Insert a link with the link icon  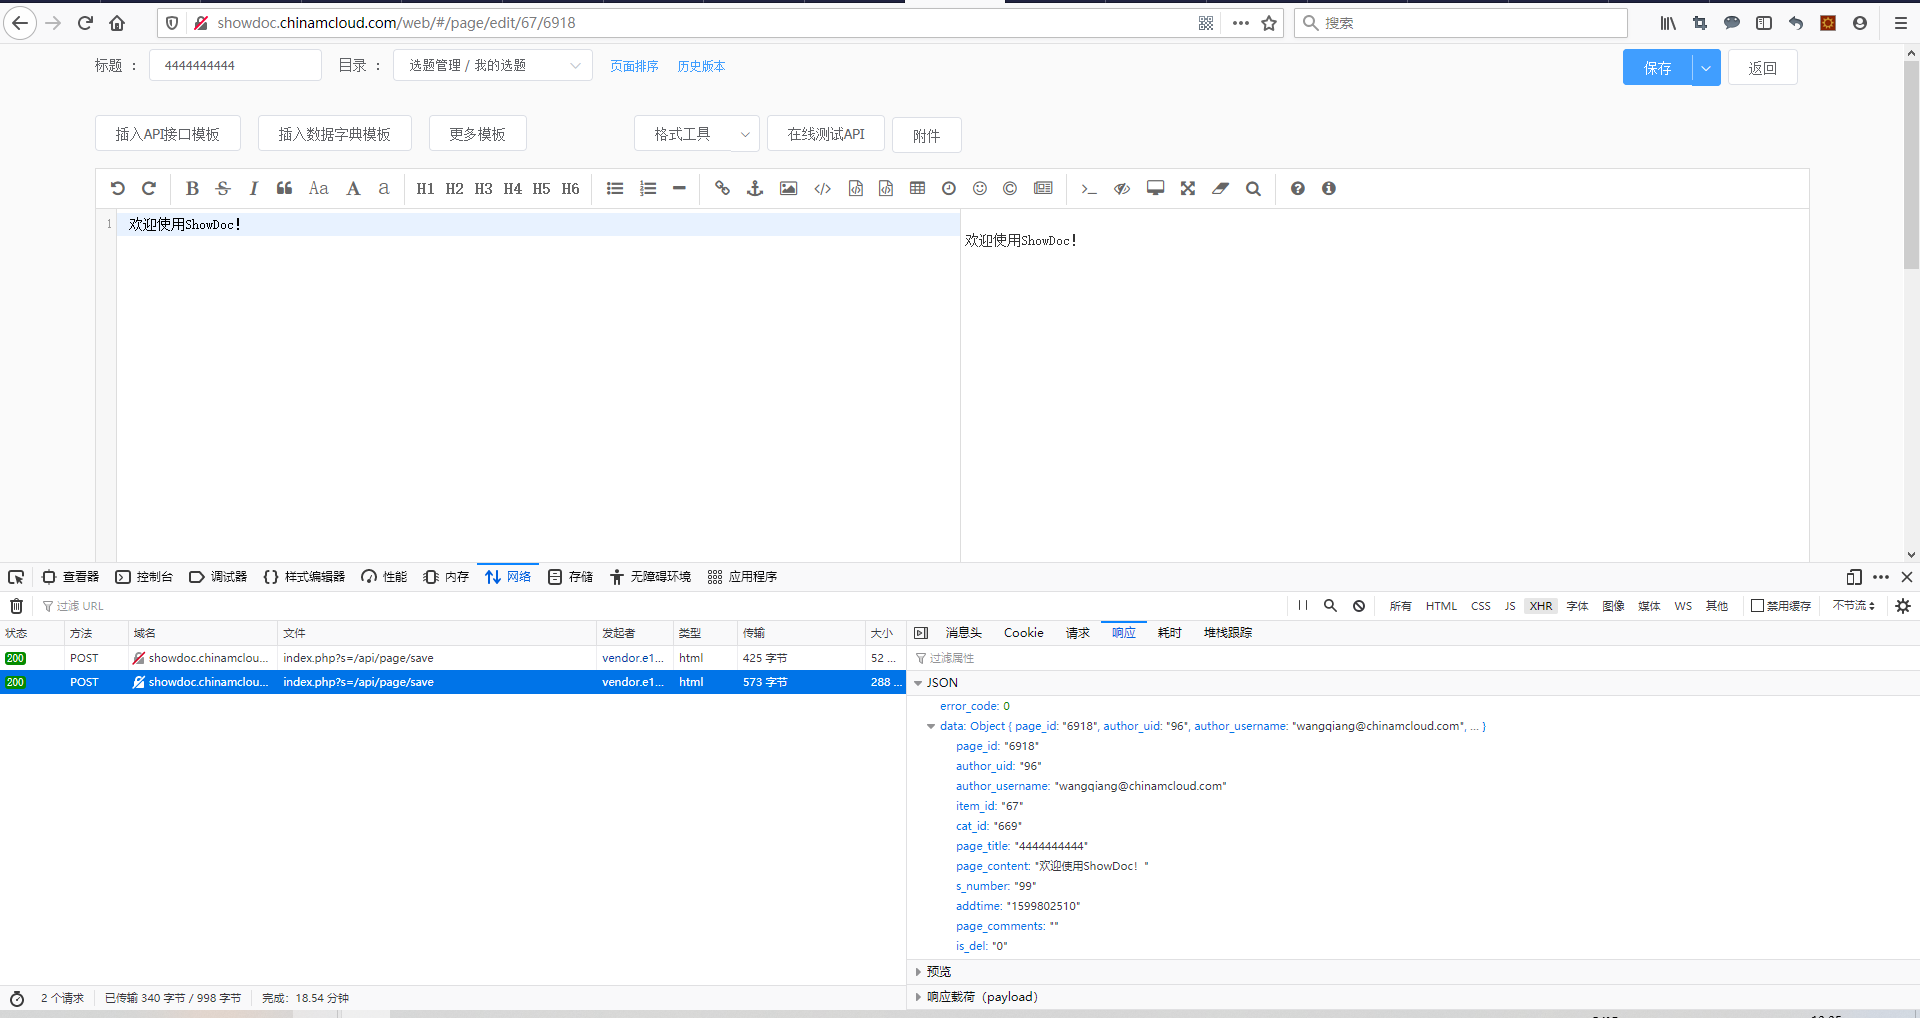click(x=722, y=189)
